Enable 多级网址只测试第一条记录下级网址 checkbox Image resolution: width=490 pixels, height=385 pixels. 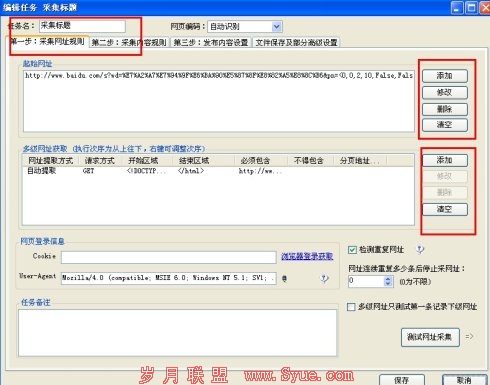point(351,307)
